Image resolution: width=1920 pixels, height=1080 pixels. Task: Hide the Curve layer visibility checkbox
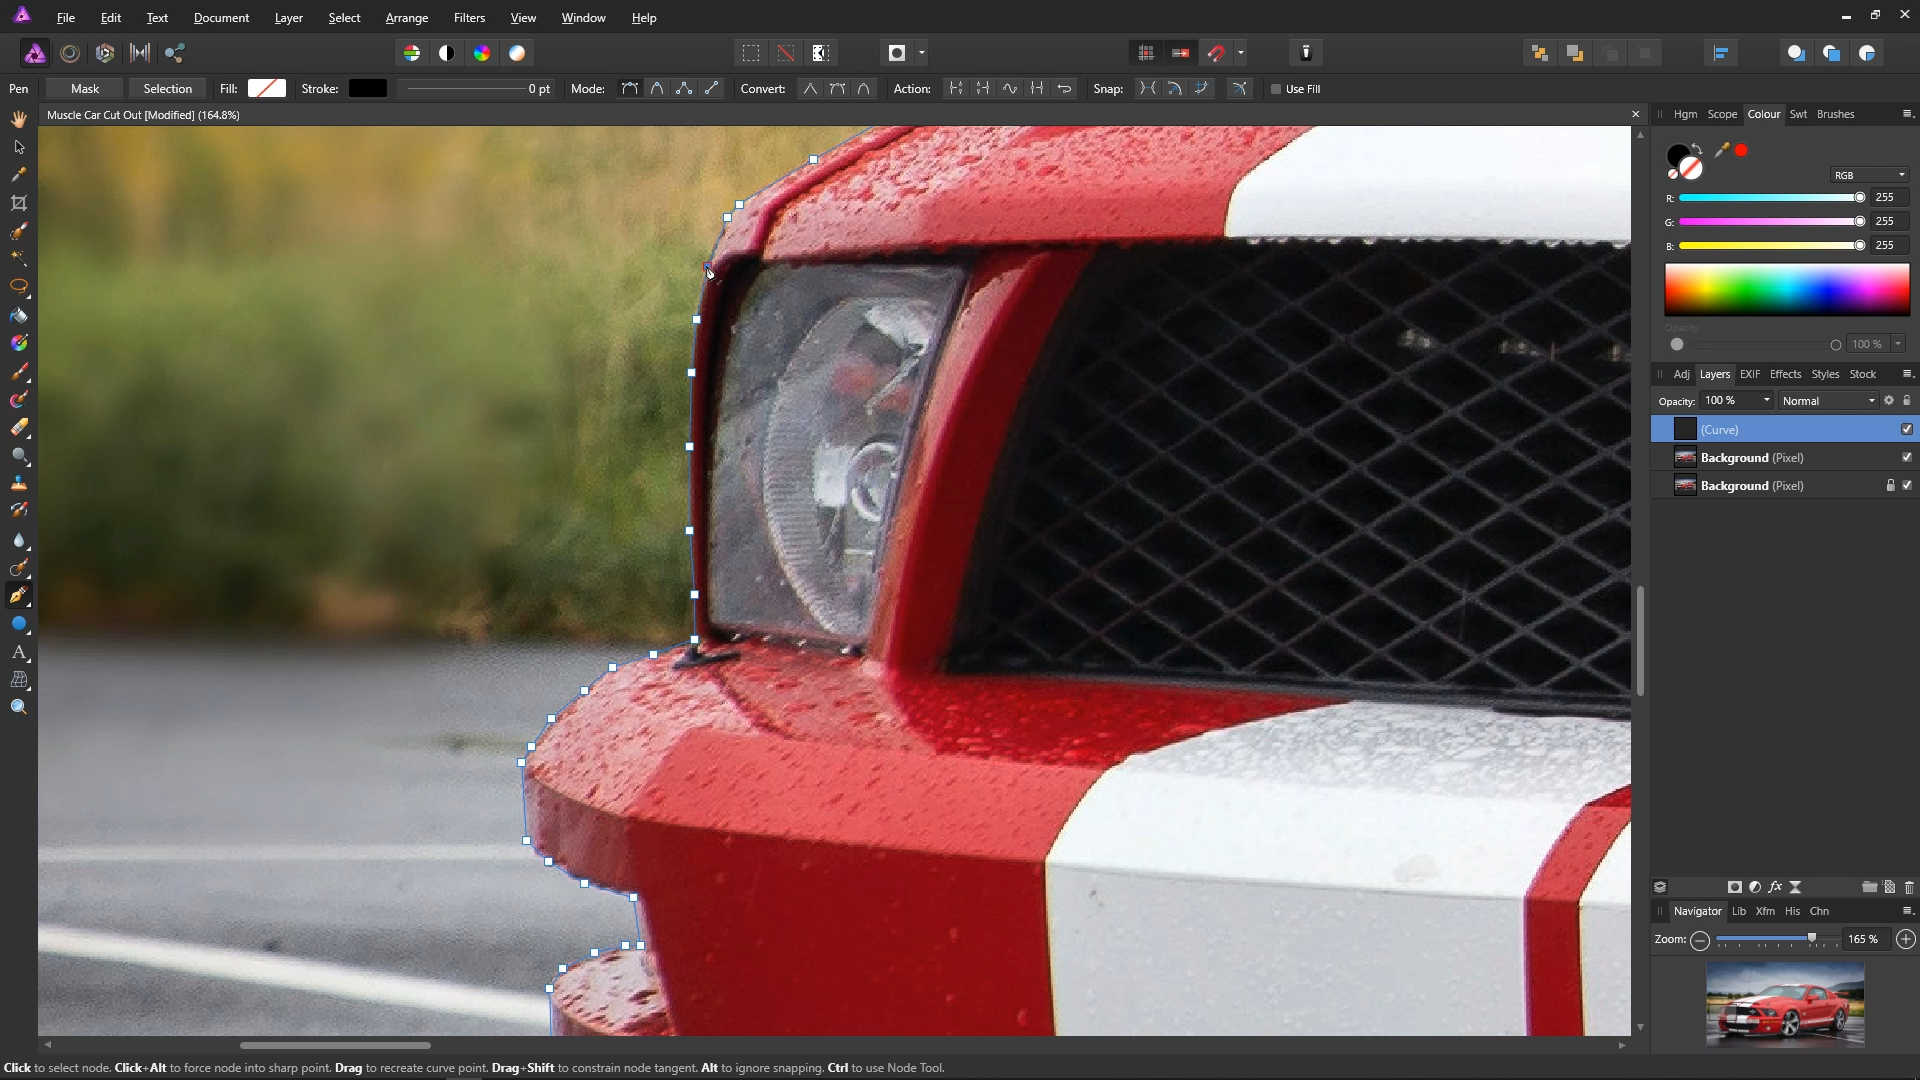pos(1906,429)
